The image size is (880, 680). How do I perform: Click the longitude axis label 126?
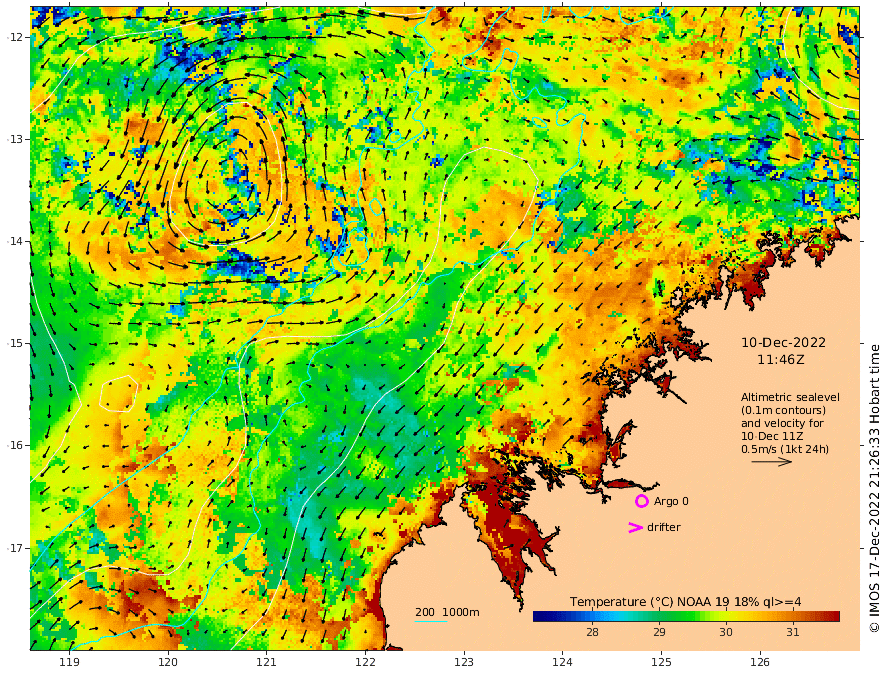pyautogui.click(x=760, y=663)
